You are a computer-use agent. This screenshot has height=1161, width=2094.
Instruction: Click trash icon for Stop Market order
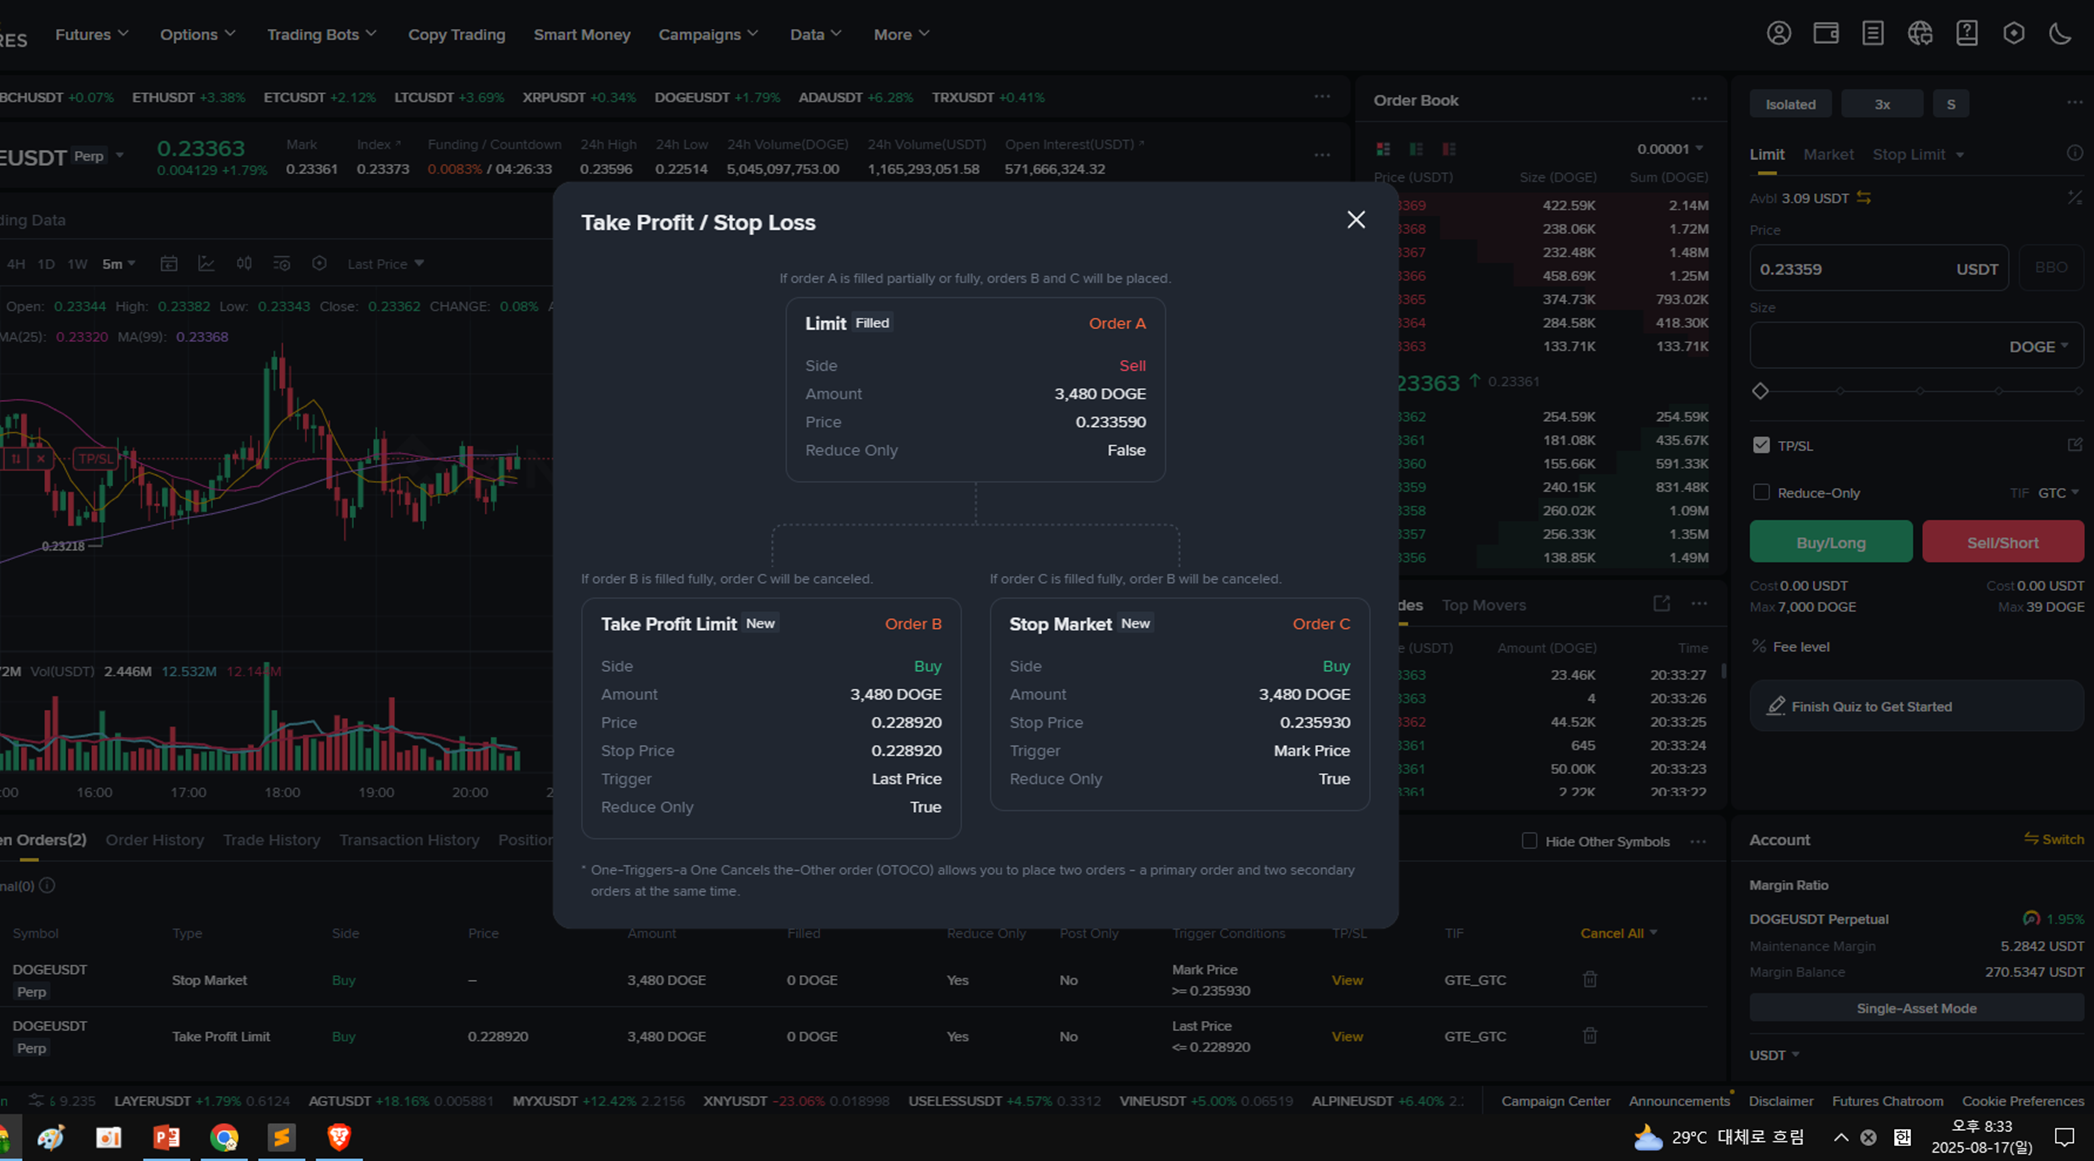(x=1589, y=980)
